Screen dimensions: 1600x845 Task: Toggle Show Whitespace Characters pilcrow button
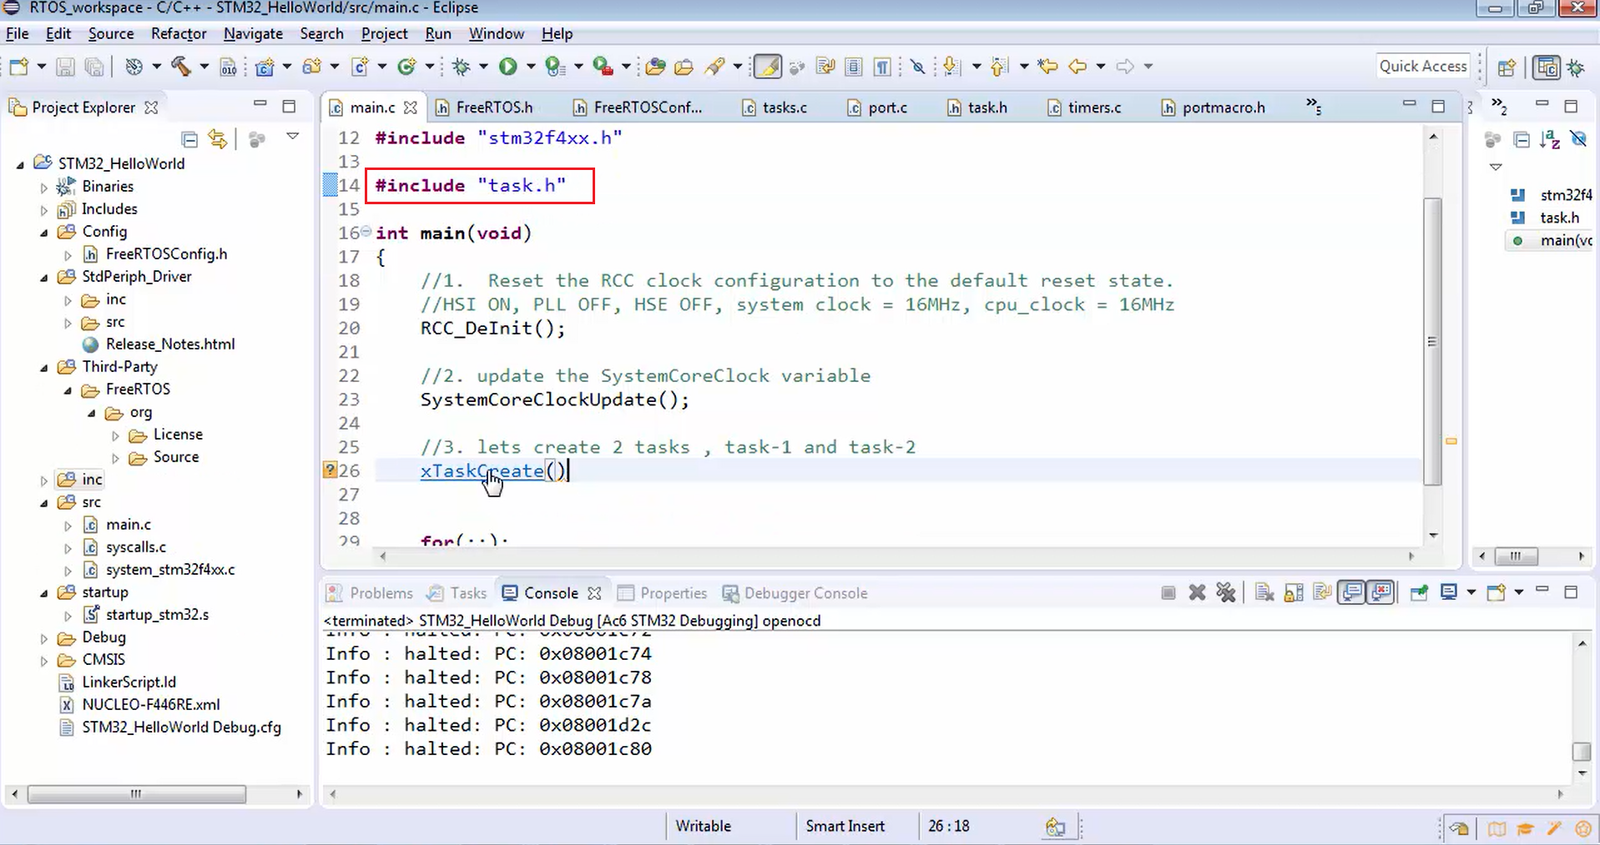tap(882, 67)
